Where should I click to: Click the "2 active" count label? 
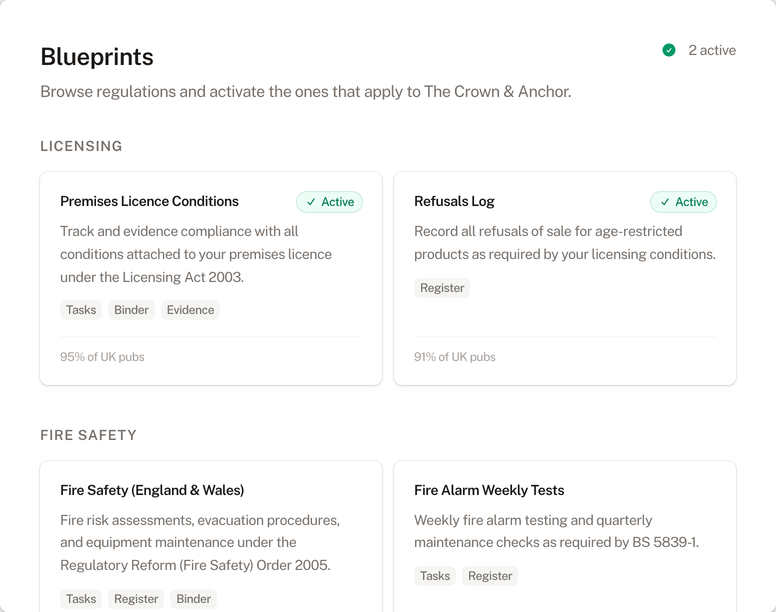(712, 50)
